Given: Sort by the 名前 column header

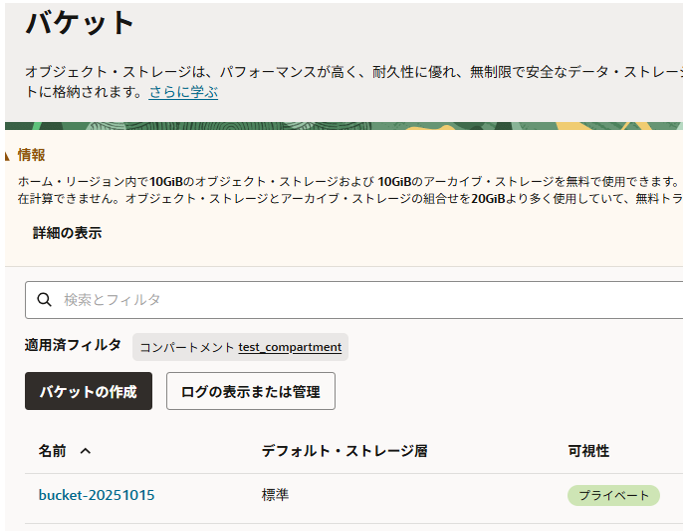Looking at the screenshot, I should tap(52, 451).
